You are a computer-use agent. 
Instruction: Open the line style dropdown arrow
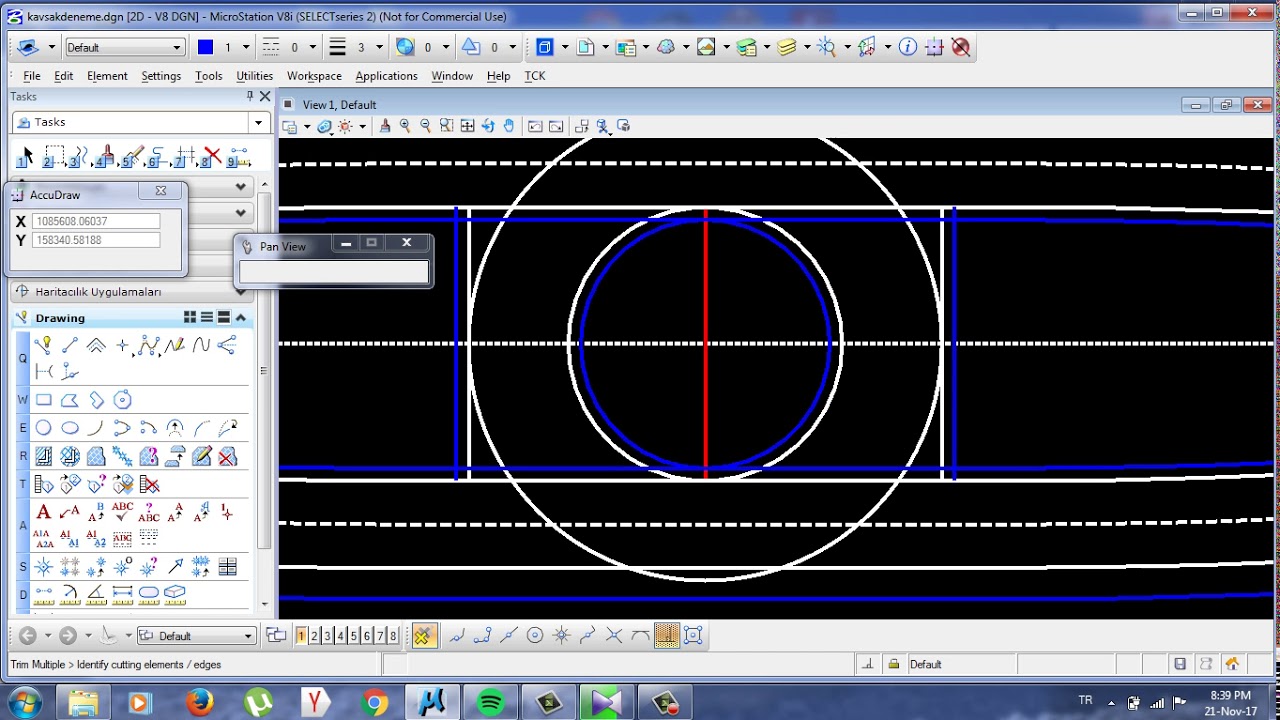tap(312, 47)
